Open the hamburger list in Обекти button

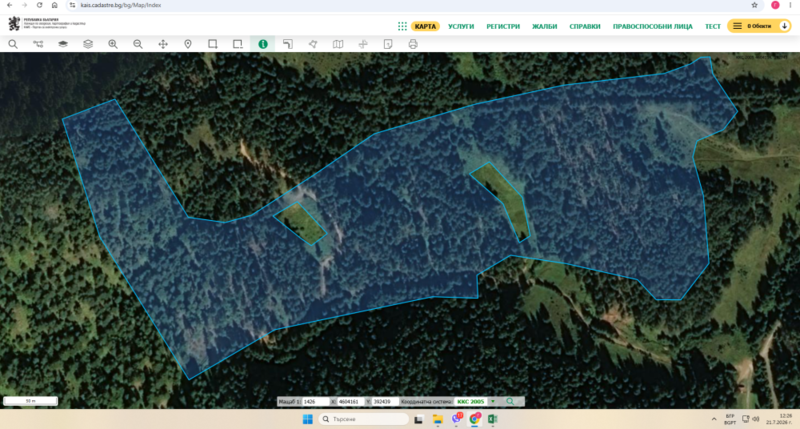[737, 26]
